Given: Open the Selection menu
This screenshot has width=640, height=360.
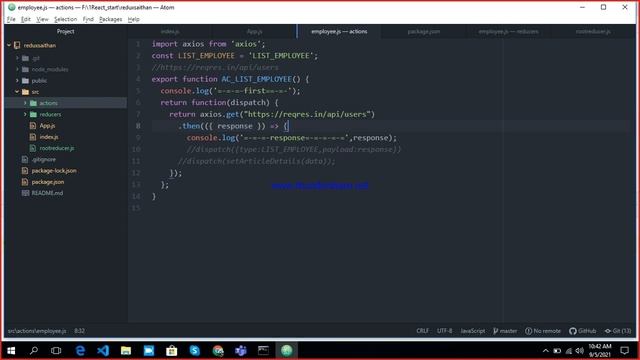Looking at the screenshot, I should click(65, 19).
